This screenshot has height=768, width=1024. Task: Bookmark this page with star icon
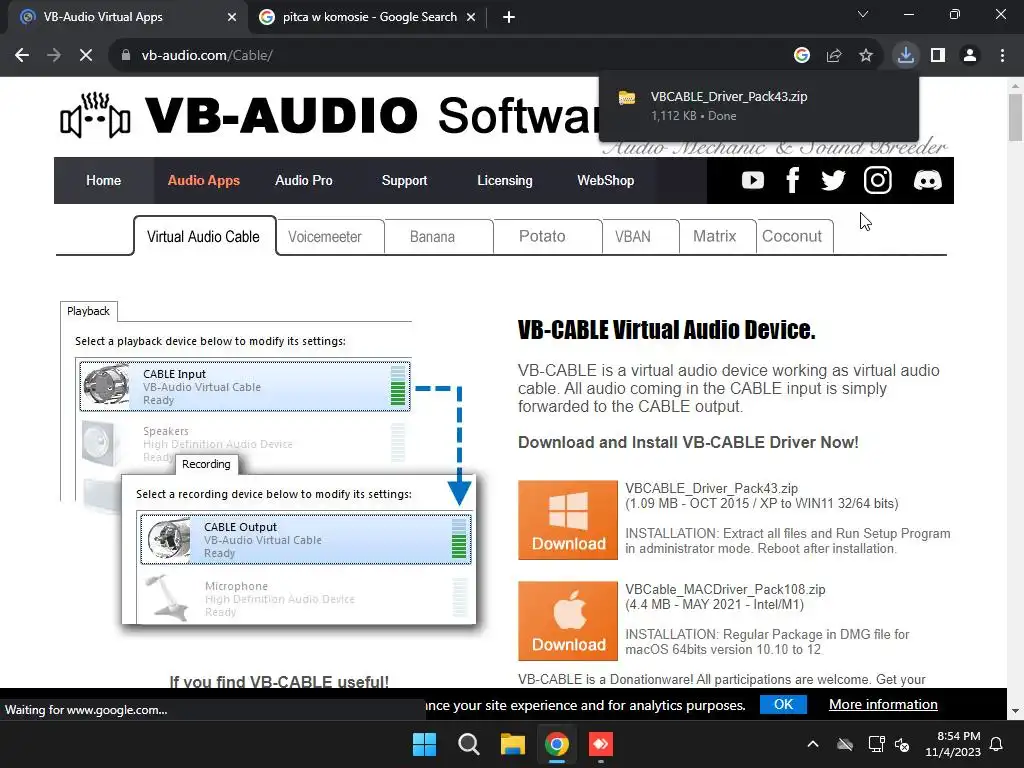pyautogui.click(x=866, y=56)
